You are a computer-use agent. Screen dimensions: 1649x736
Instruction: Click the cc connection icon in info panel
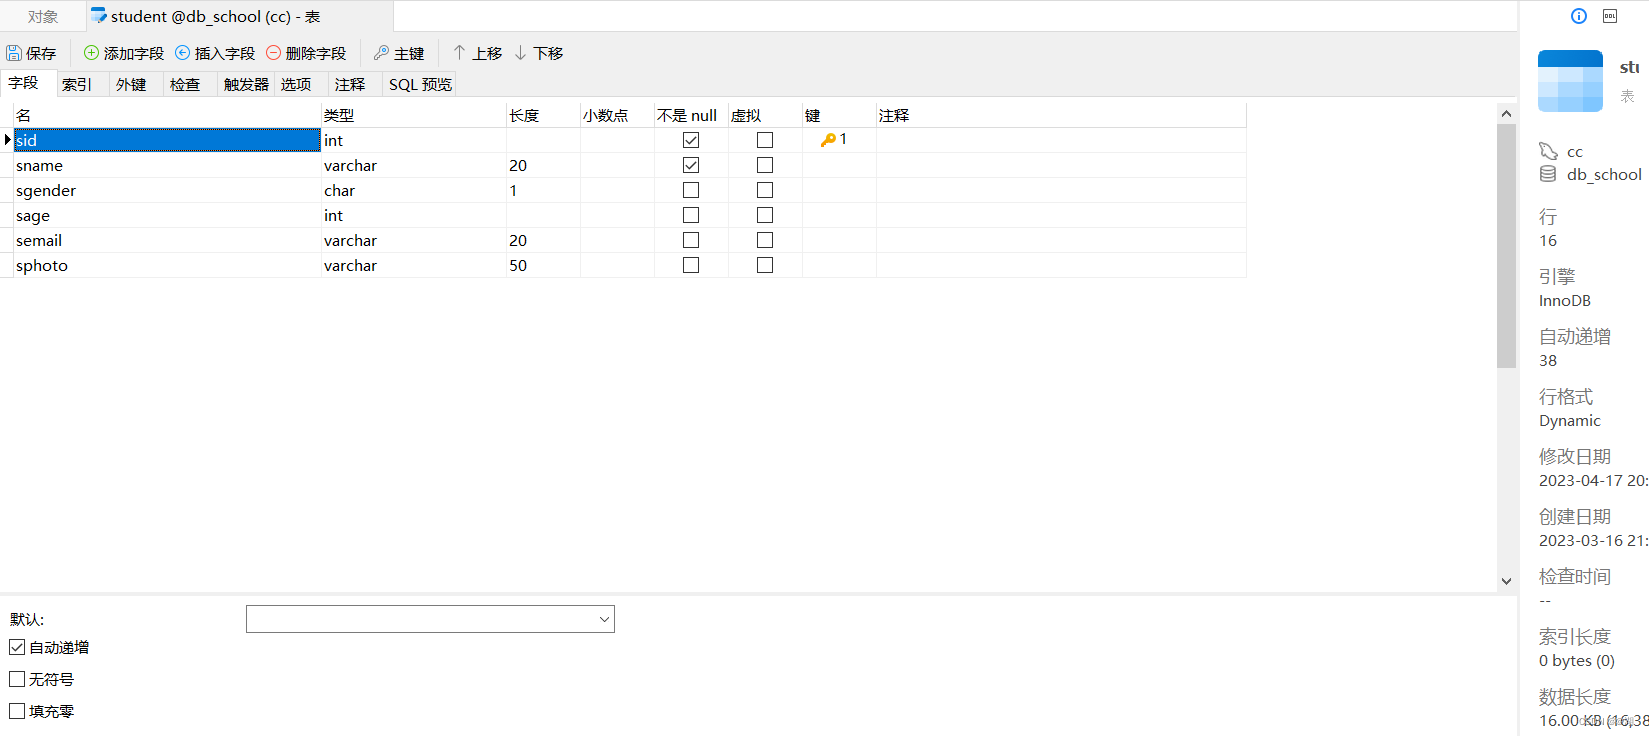point(1548,151)
